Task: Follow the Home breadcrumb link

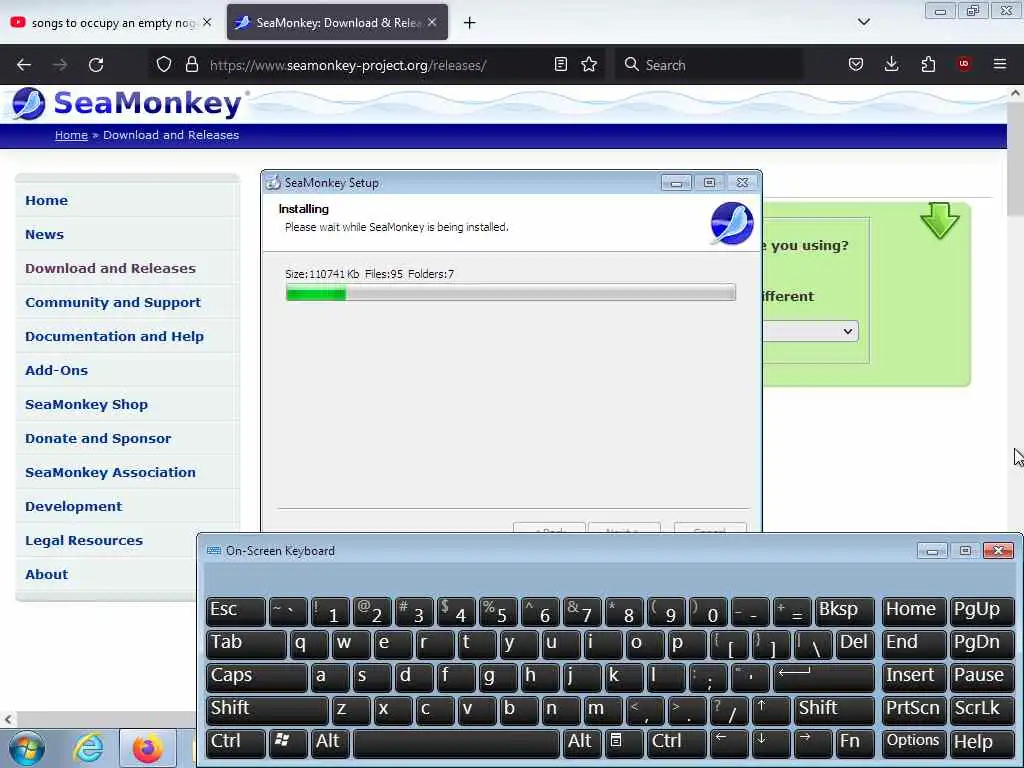Action: click(71, 135)
